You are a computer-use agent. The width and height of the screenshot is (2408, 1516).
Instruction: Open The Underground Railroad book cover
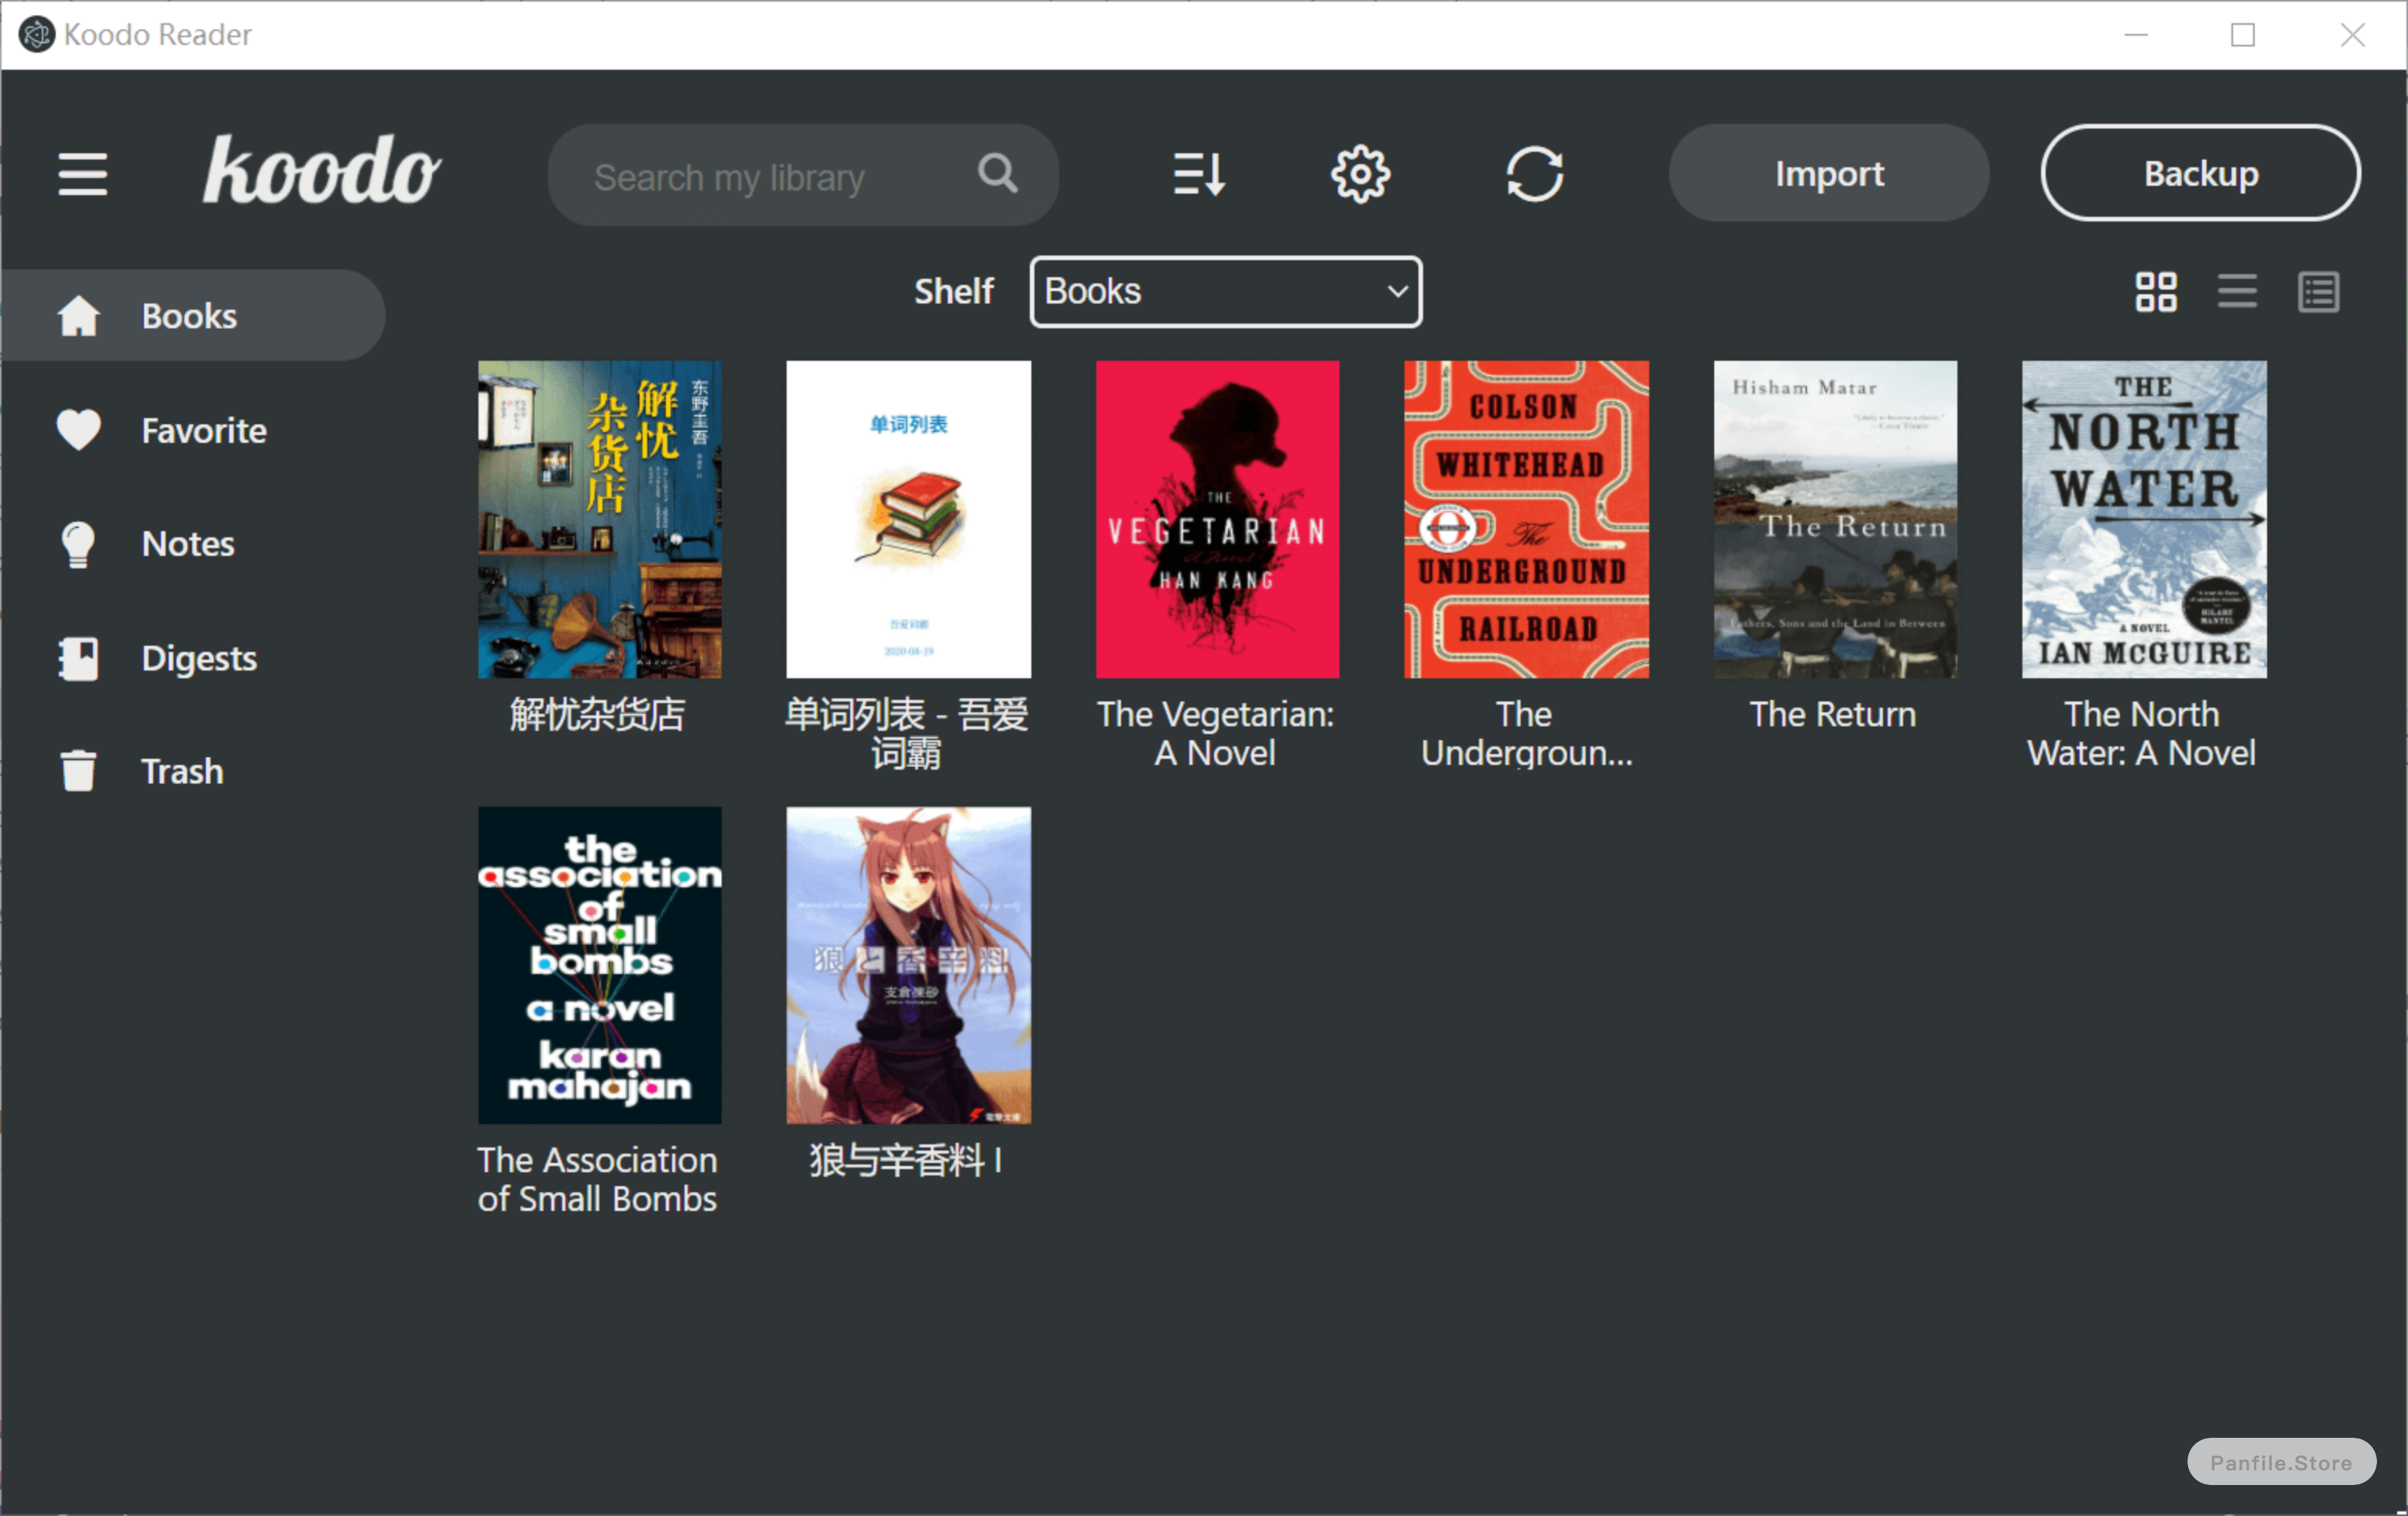click(x=1526, y=519)
